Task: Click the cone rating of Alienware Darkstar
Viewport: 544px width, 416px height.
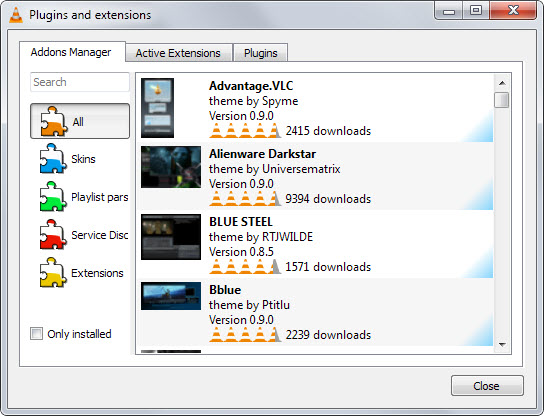Action: click(245, 199)
